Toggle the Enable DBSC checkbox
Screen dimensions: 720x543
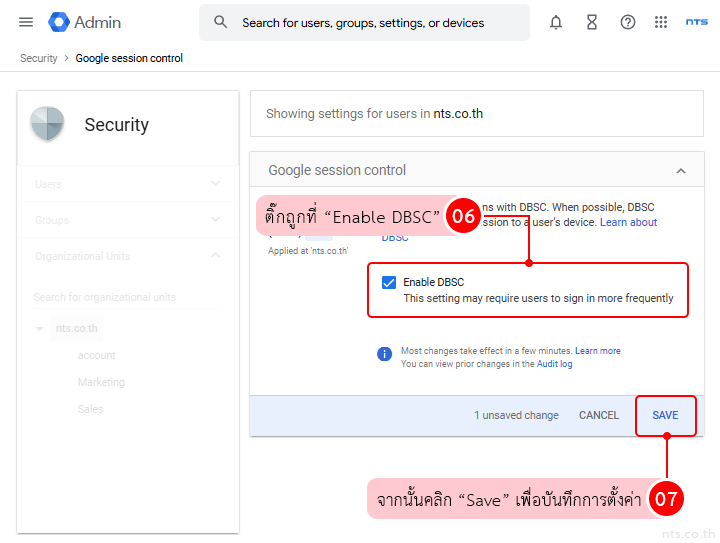pyautogui.click(x=389, y=282)
